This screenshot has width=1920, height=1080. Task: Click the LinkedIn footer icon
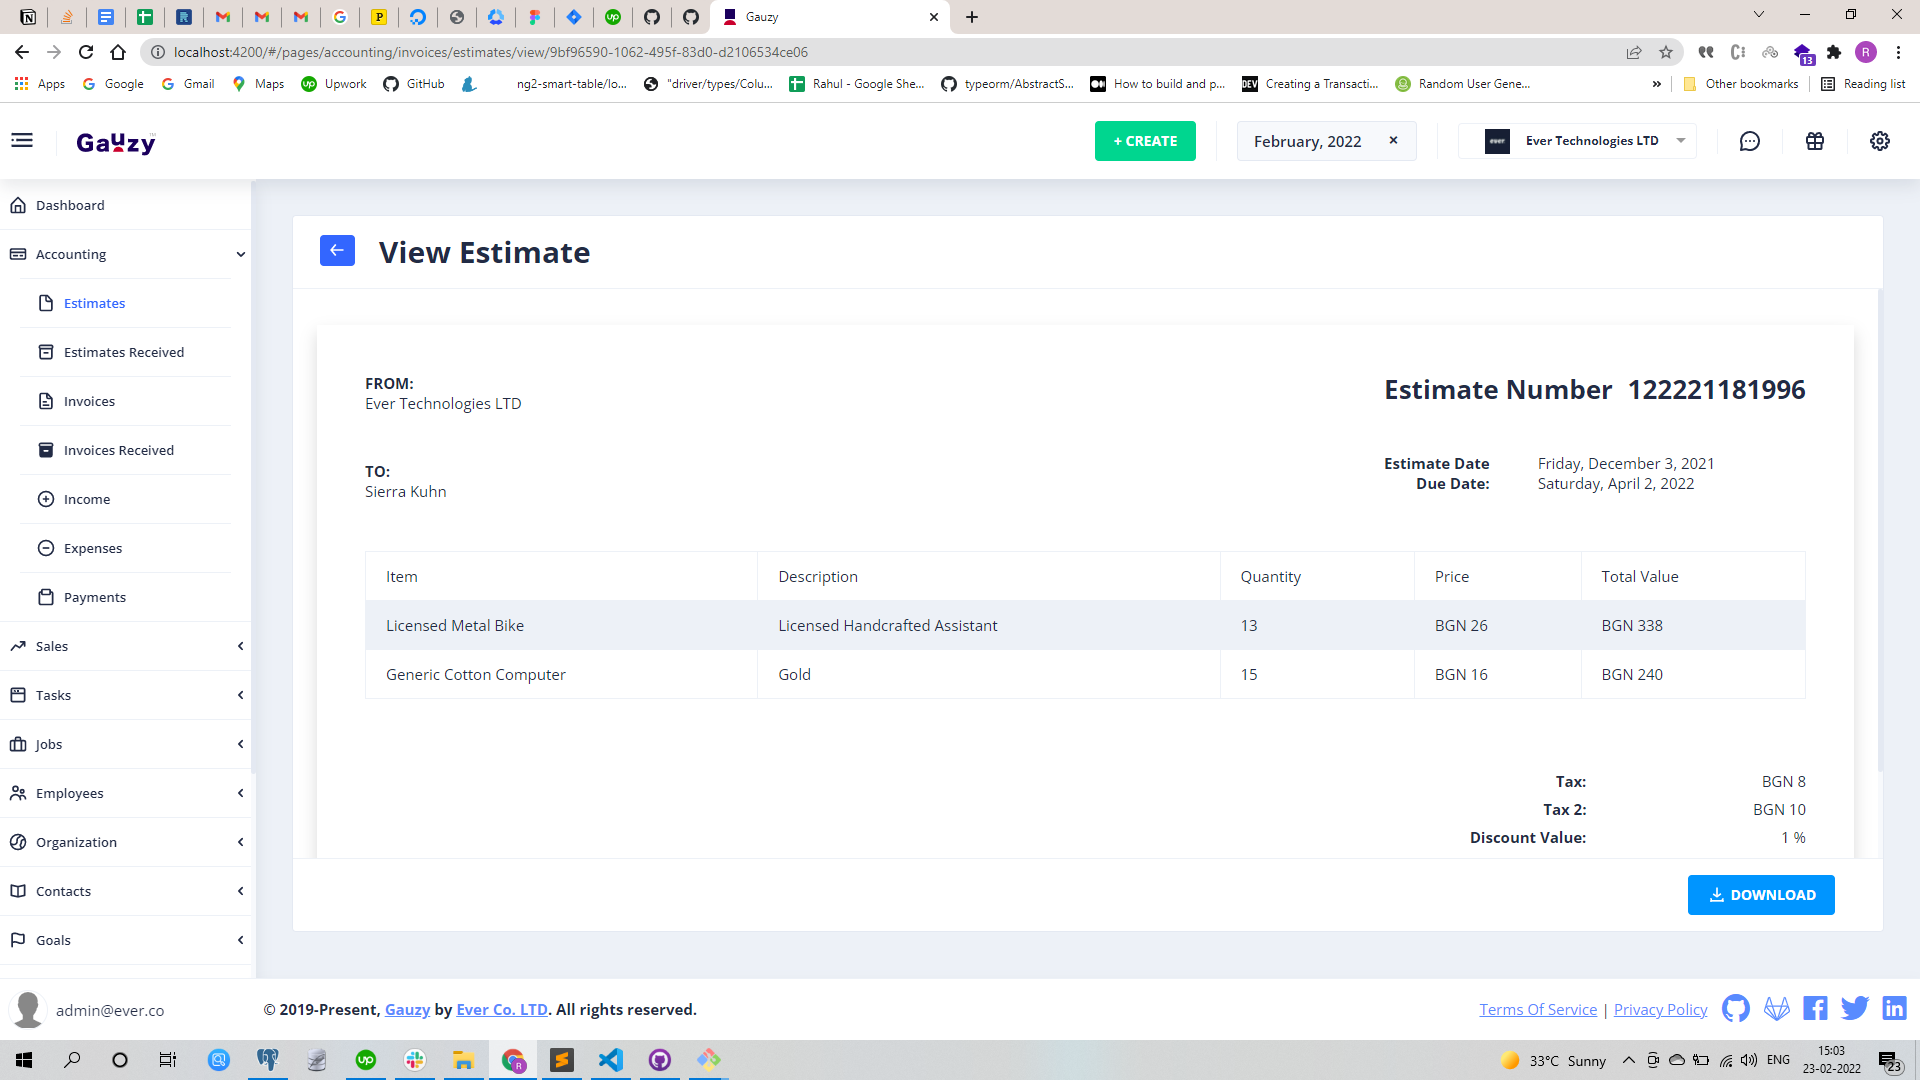(x=1894, y=1009)
